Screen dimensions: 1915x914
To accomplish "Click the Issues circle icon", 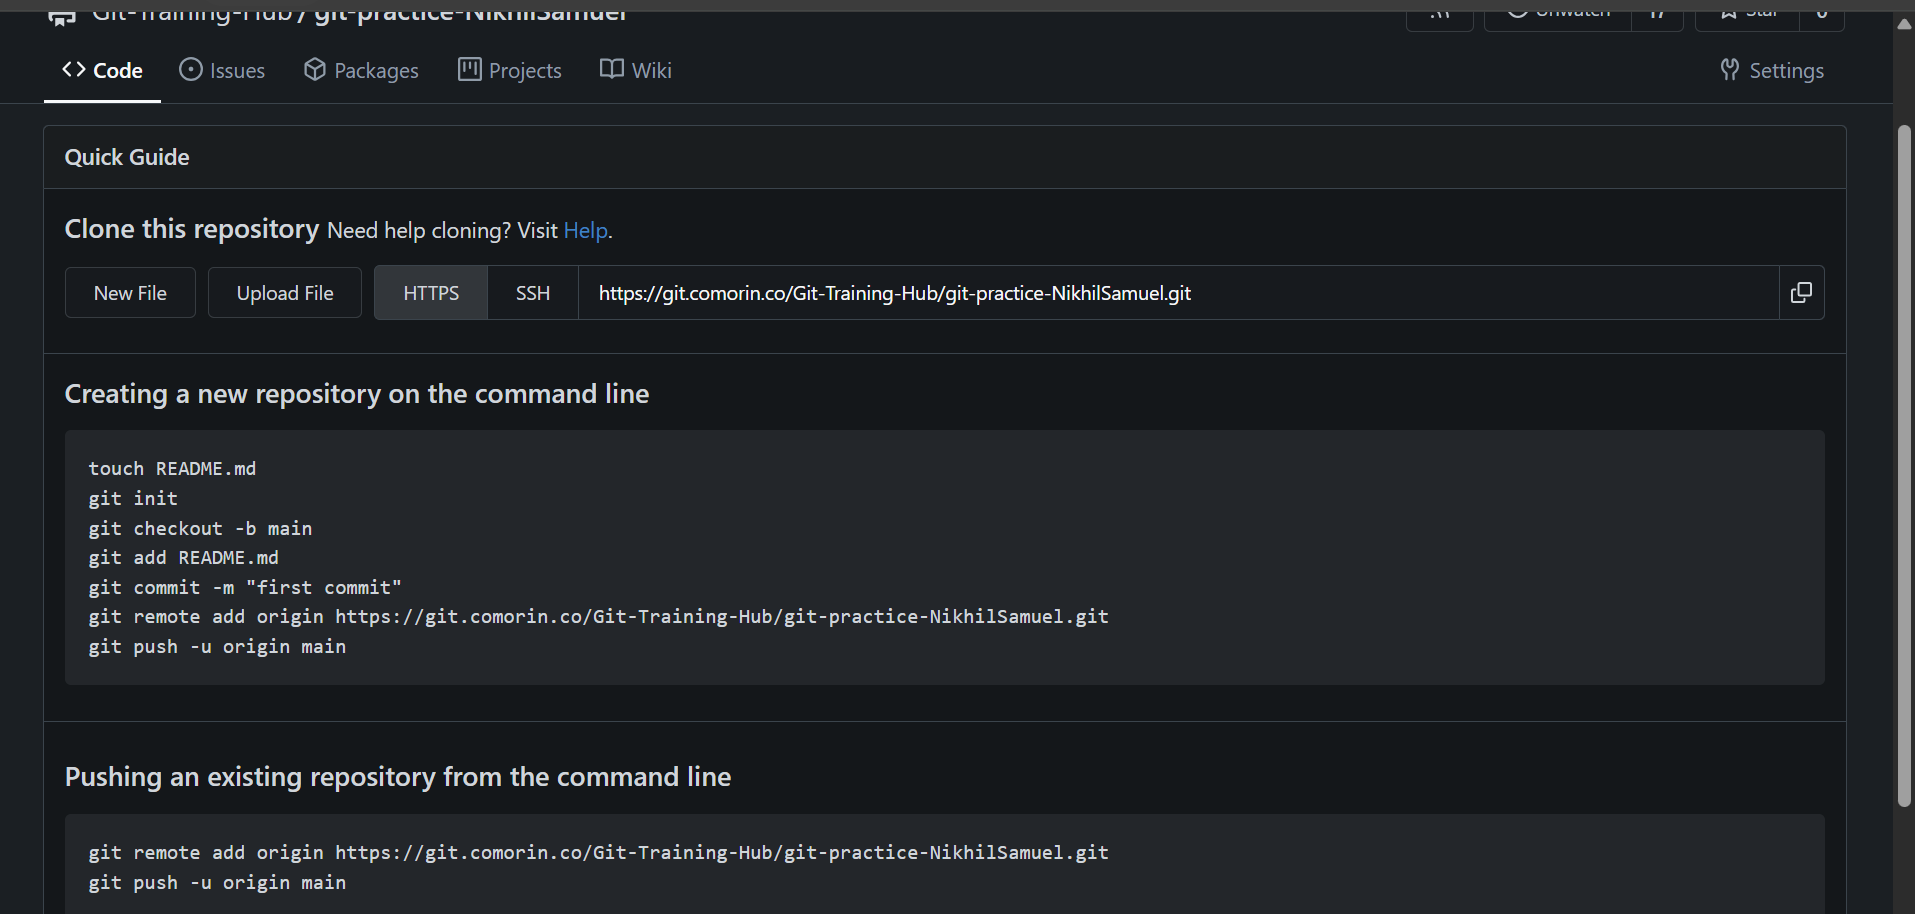I will (191, 70).
